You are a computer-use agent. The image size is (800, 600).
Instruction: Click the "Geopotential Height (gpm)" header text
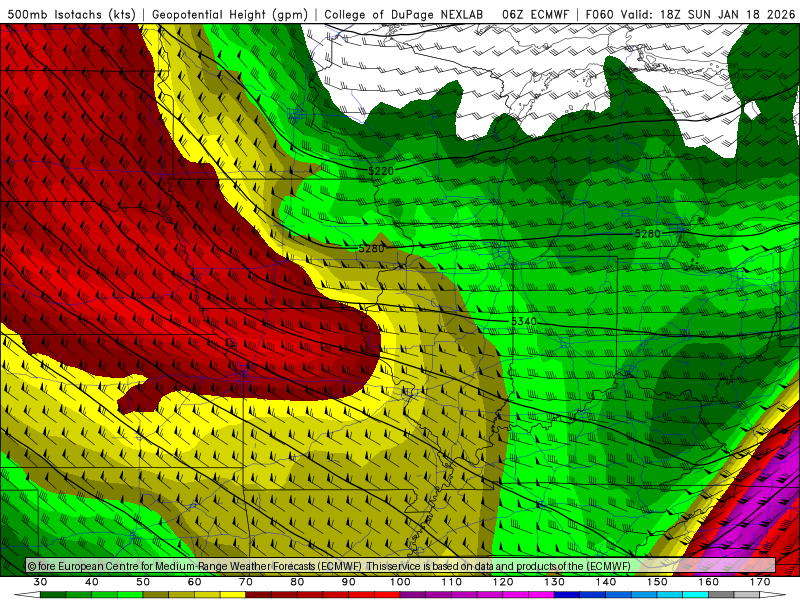(230, 14)
